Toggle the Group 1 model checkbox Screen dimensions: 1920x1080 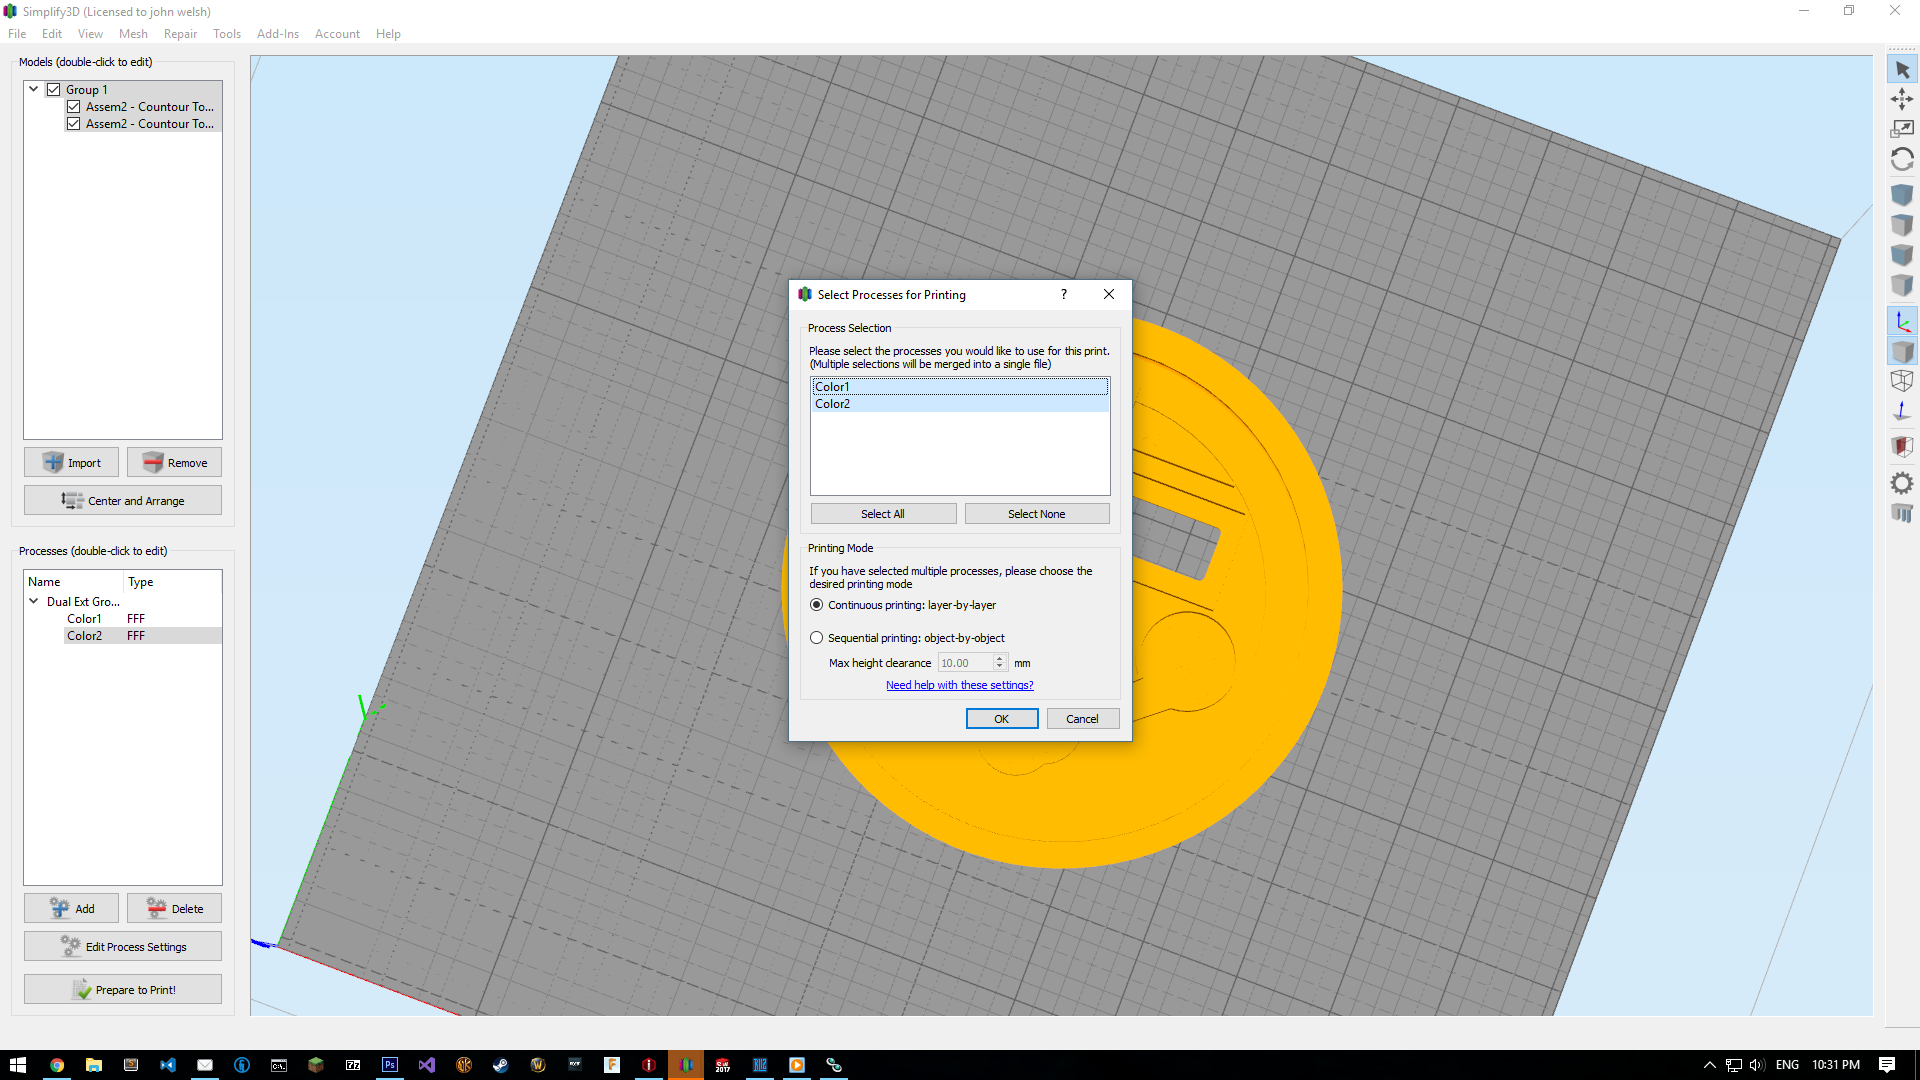point(54,90)
